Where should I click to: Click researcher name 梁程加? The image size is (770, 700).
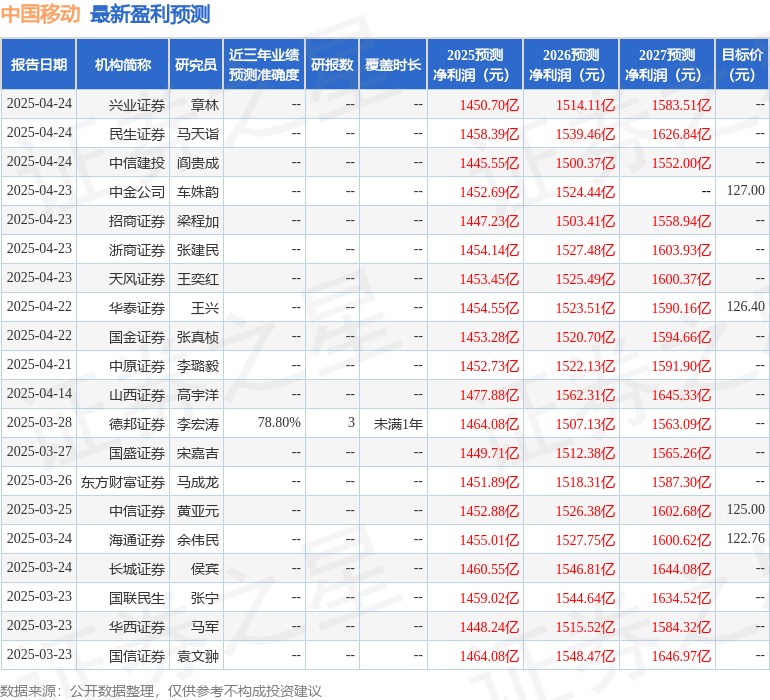click(x=198, y=221)
